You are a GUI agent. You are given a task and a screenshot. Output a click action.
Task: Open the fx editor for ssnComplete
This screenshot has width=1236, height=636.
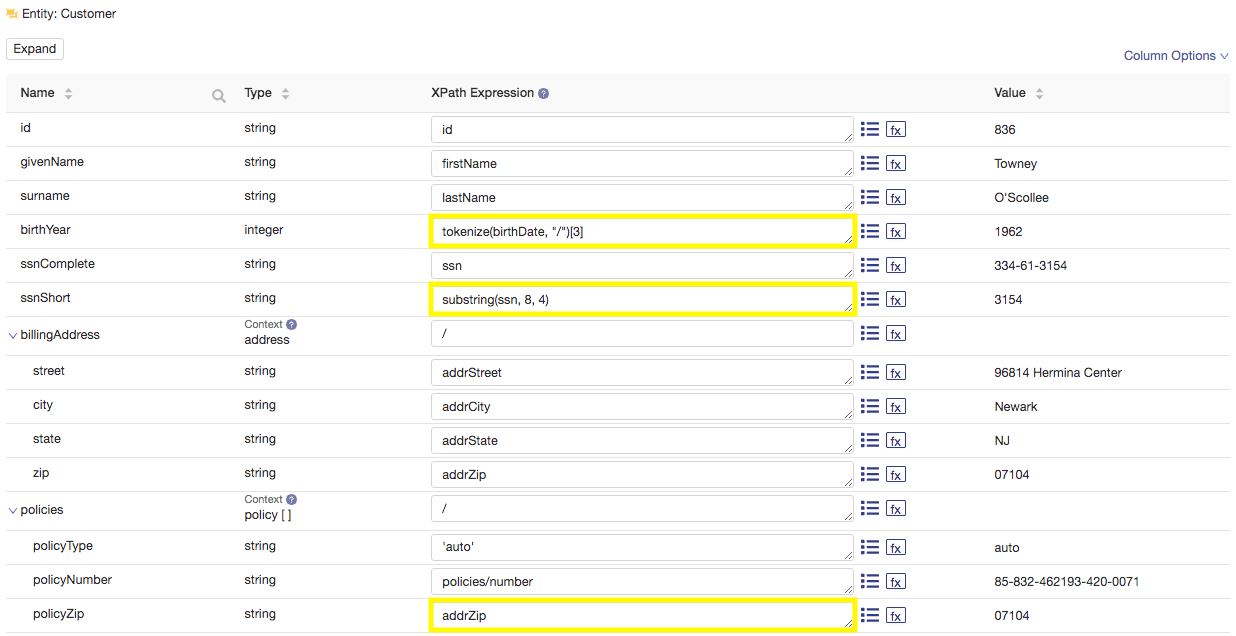pos(896,265)
